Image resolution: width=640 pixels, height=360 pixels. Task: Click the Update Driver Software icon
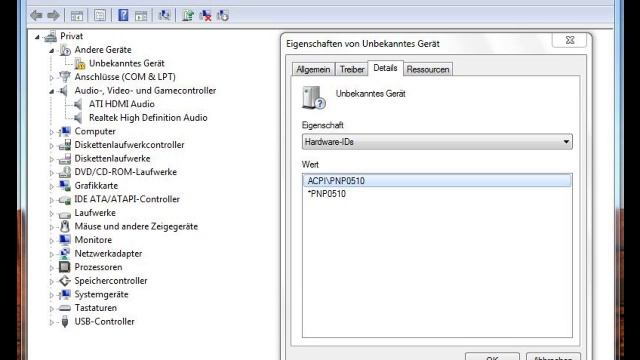[x=188, y=16]
